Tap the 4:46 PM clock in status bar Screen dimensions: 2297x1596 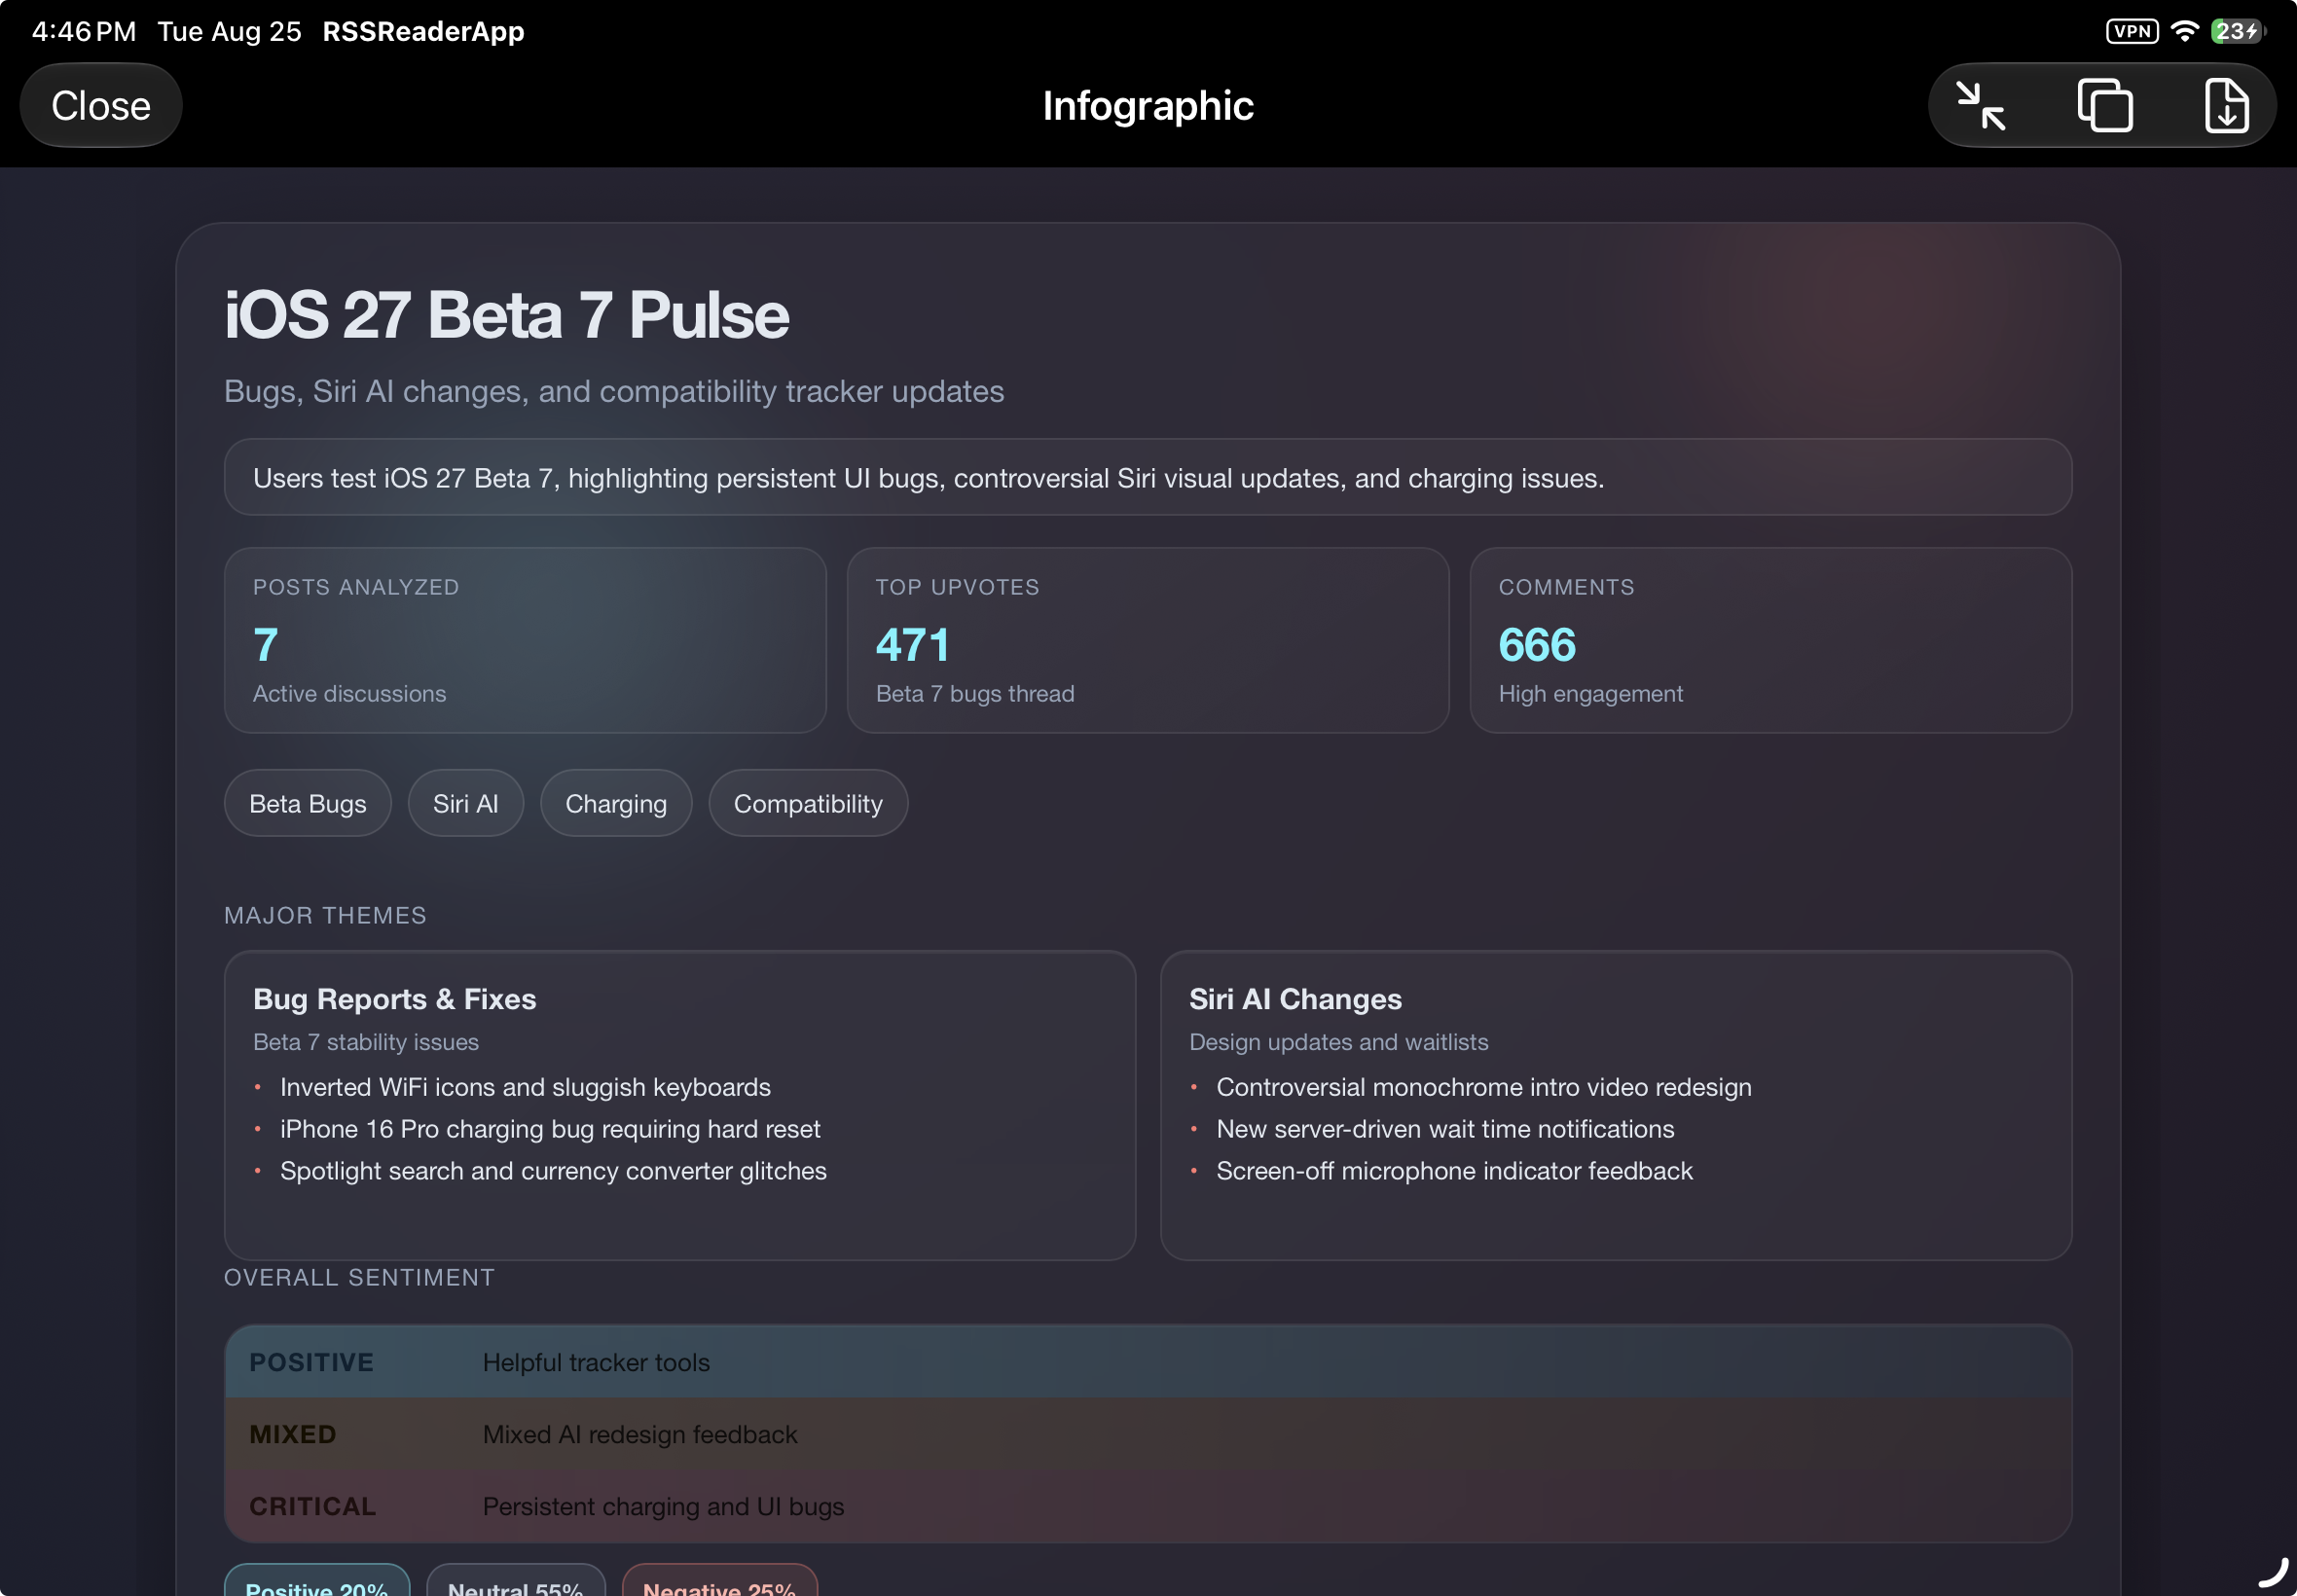point(84,31)
